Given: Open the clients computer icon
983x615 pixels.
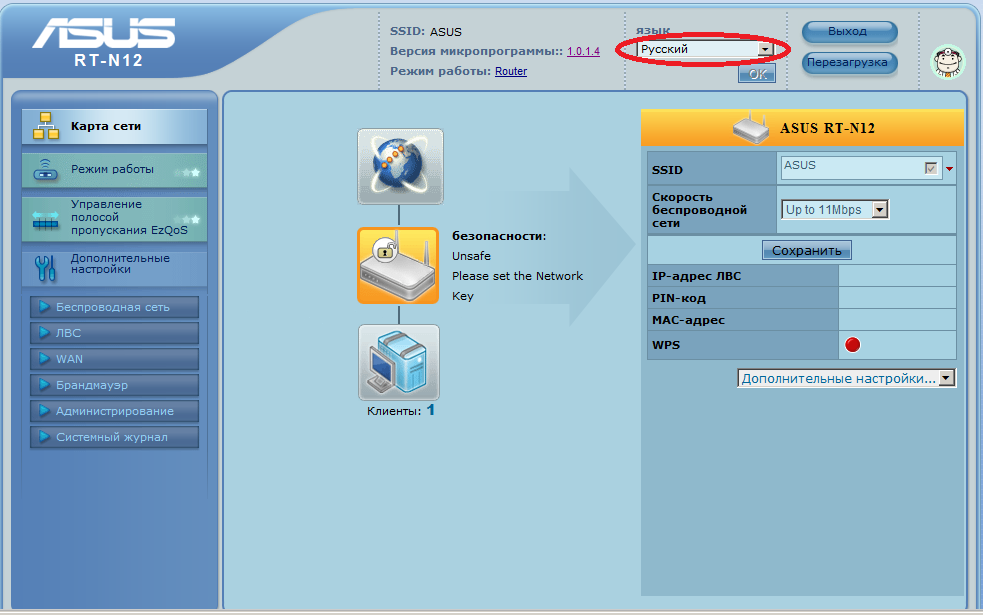Looking at the screenshot, I should [x=399, y=362].
